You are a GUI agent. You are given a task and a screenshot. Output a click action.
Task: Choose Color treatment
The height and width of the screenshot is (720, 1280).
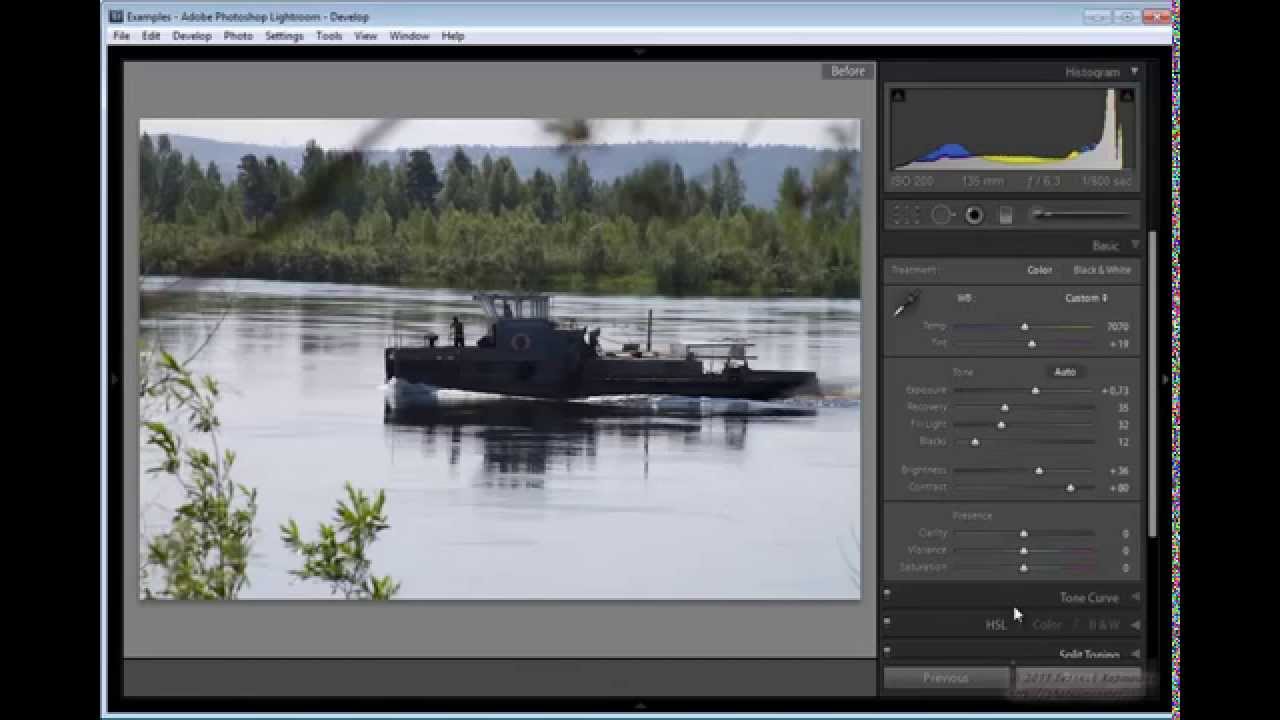click(1039, 270)
